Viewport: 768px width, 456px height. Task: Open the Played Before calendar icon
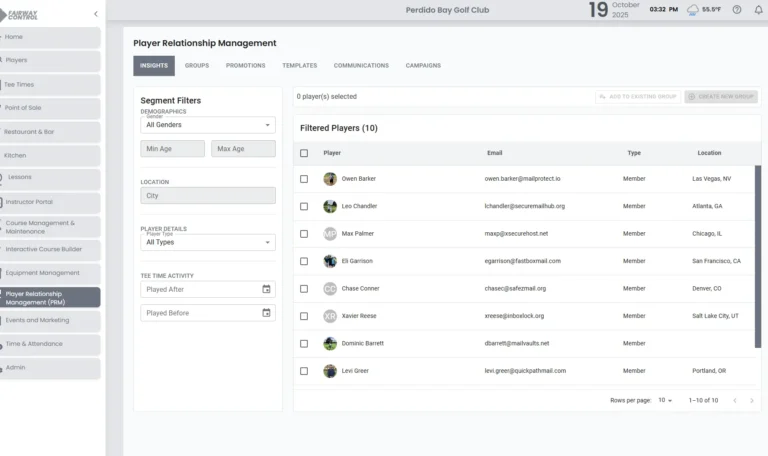[266, 313]
